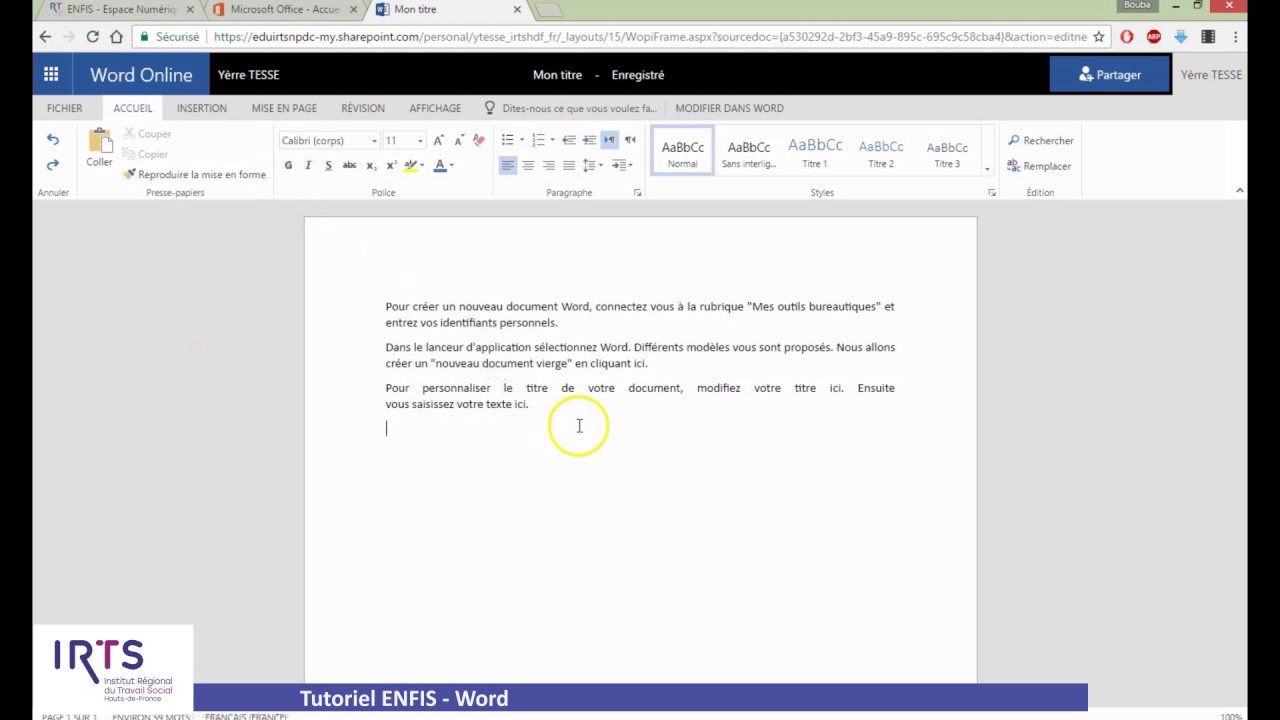Decrease paragraph indent
Screen dimensions: 1280x720
(568, 140)
